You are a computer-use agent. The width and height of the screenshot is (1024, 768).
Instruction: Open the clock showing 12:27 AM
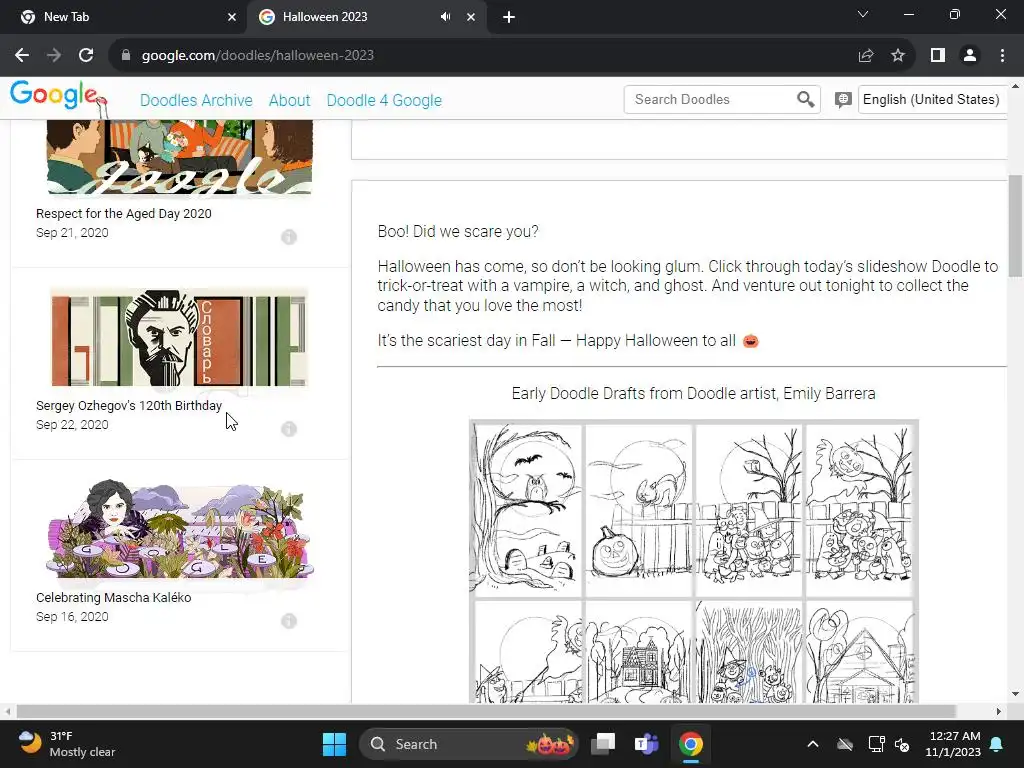click(953, 744)
